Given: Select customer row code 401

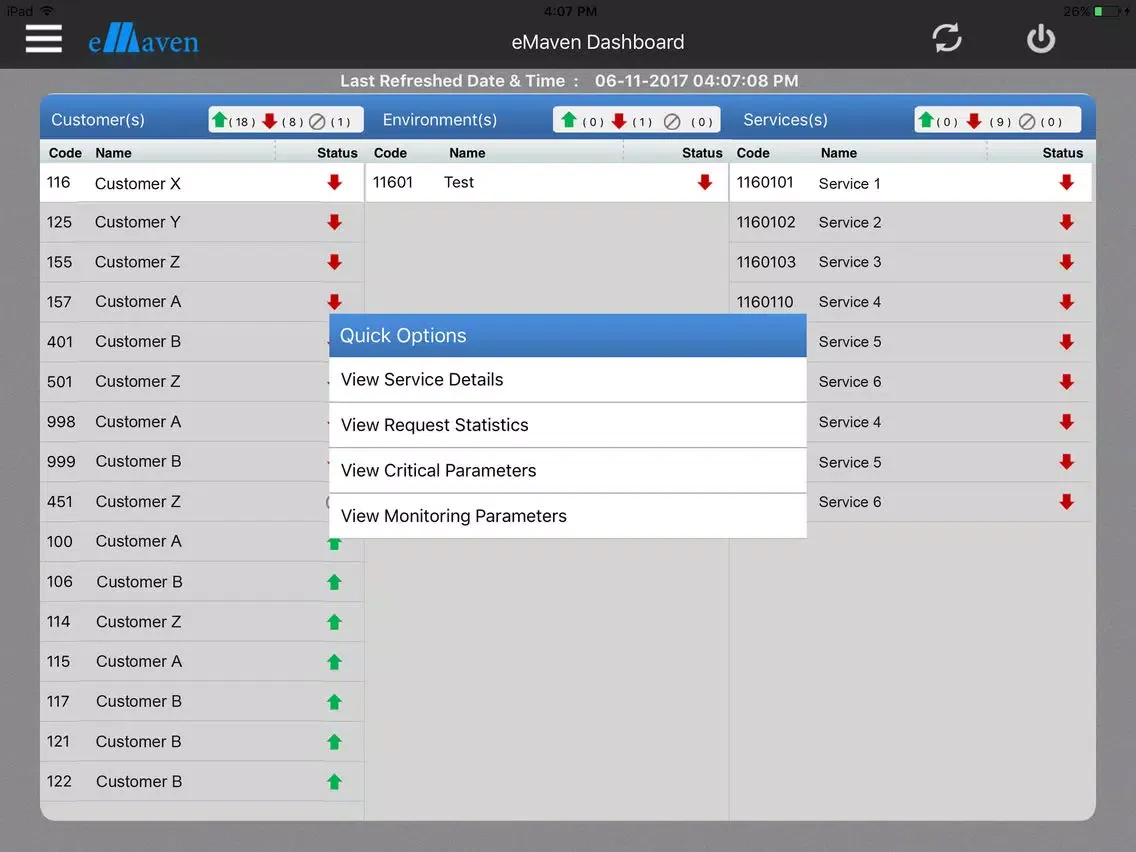Looking at the screenshot, I should pos(185,342).
